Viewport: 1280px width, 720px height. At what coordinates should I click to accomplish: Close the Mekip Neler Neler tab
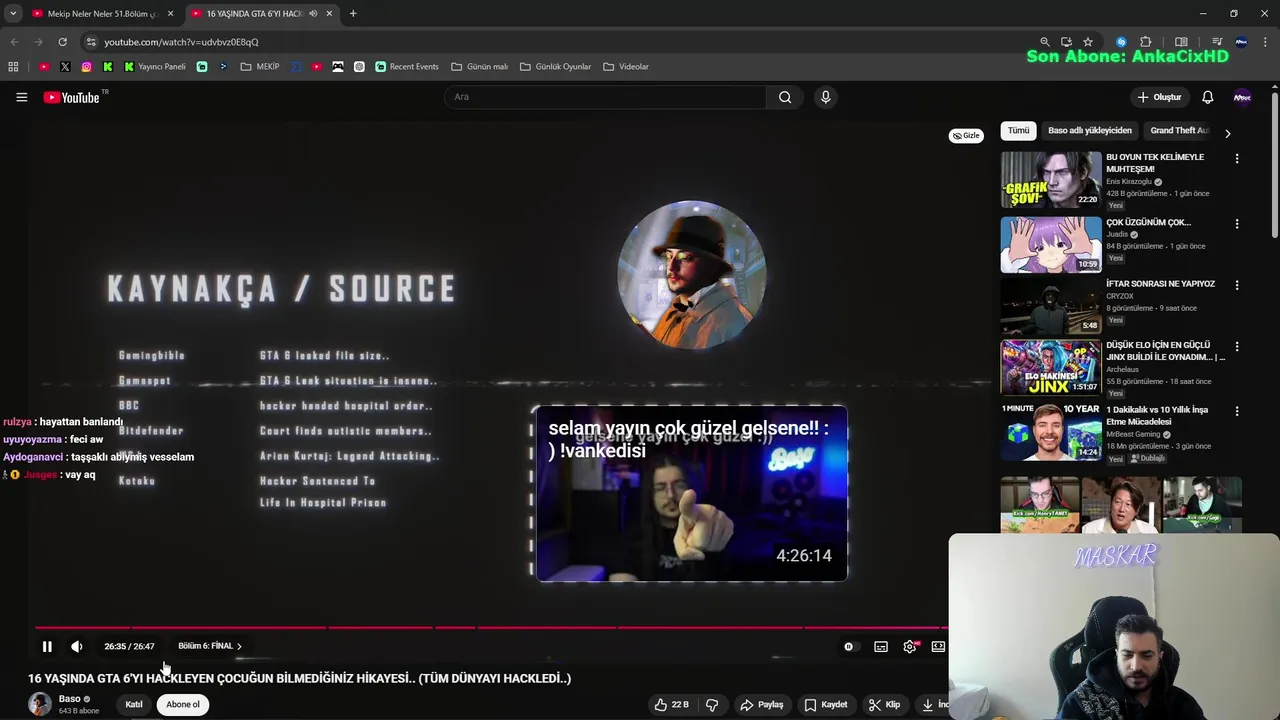click(x=171, y=14)
